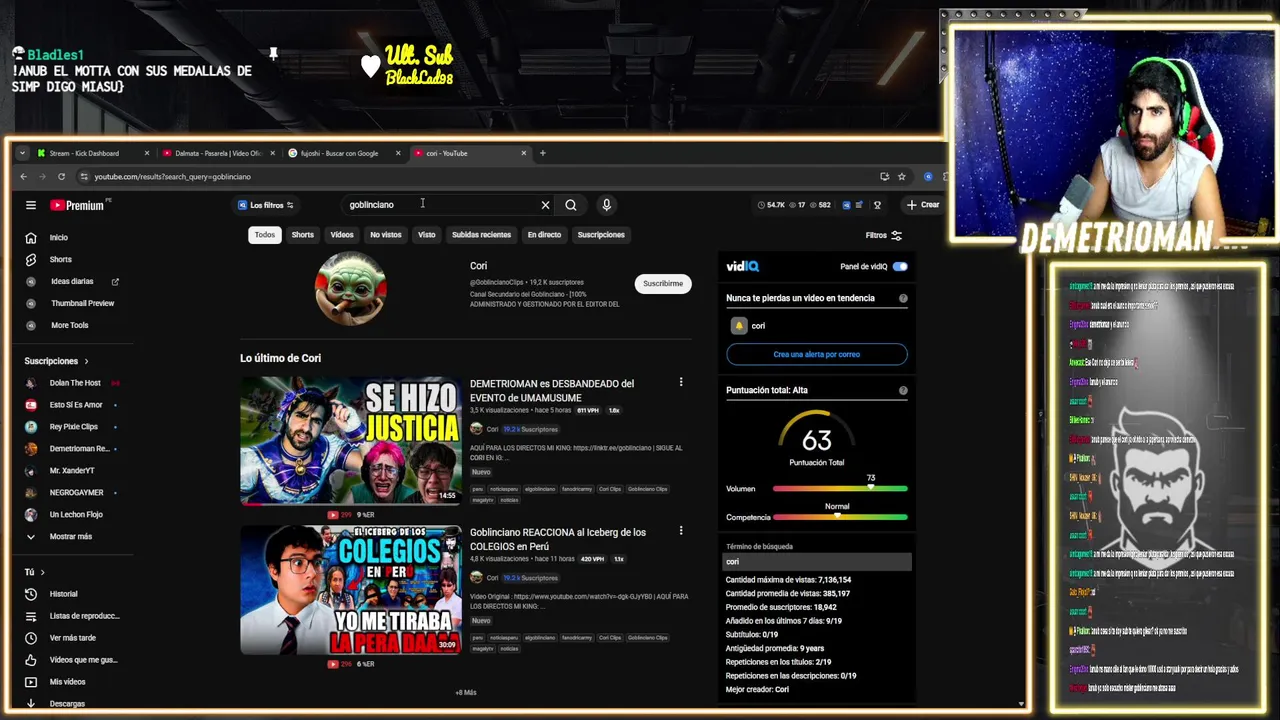Clear the search box with the X
Screen dimensions: 1280x720
(545, 205)
